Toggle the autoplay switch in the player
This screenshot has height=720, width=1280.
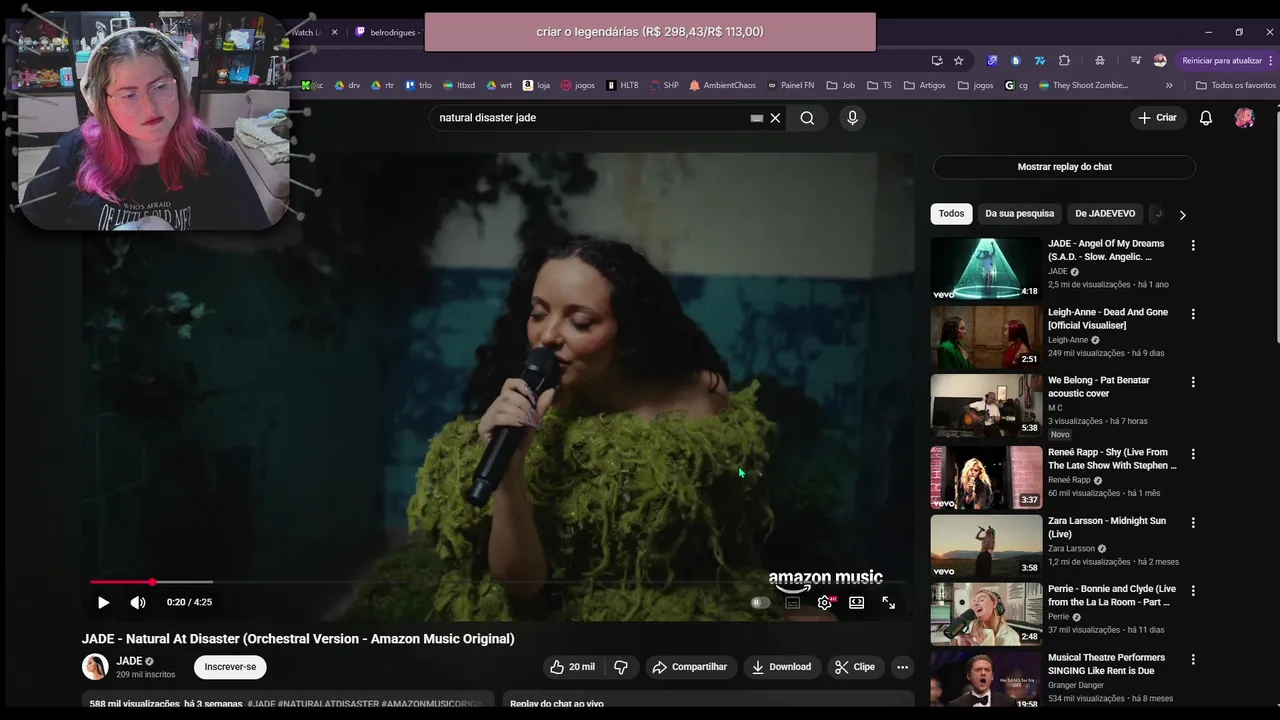[x=760, y=603]
